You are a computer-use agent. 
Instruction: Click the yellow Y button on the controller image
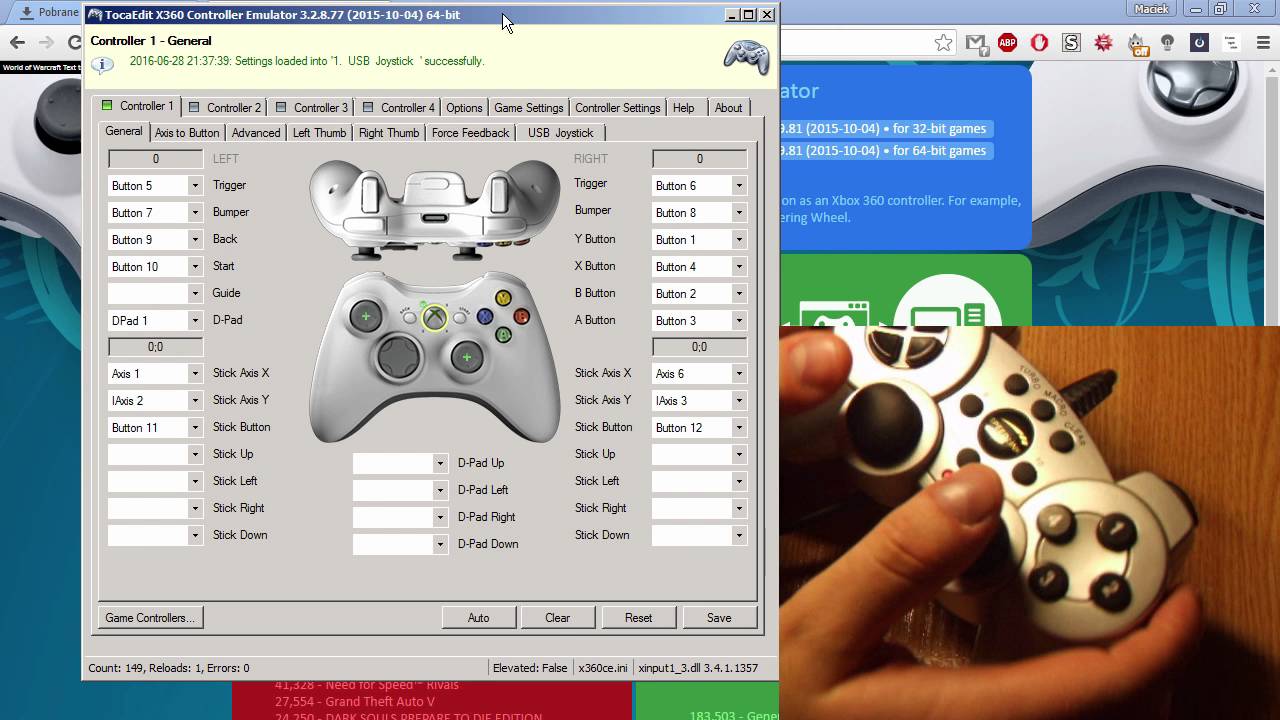pos(503,298)
